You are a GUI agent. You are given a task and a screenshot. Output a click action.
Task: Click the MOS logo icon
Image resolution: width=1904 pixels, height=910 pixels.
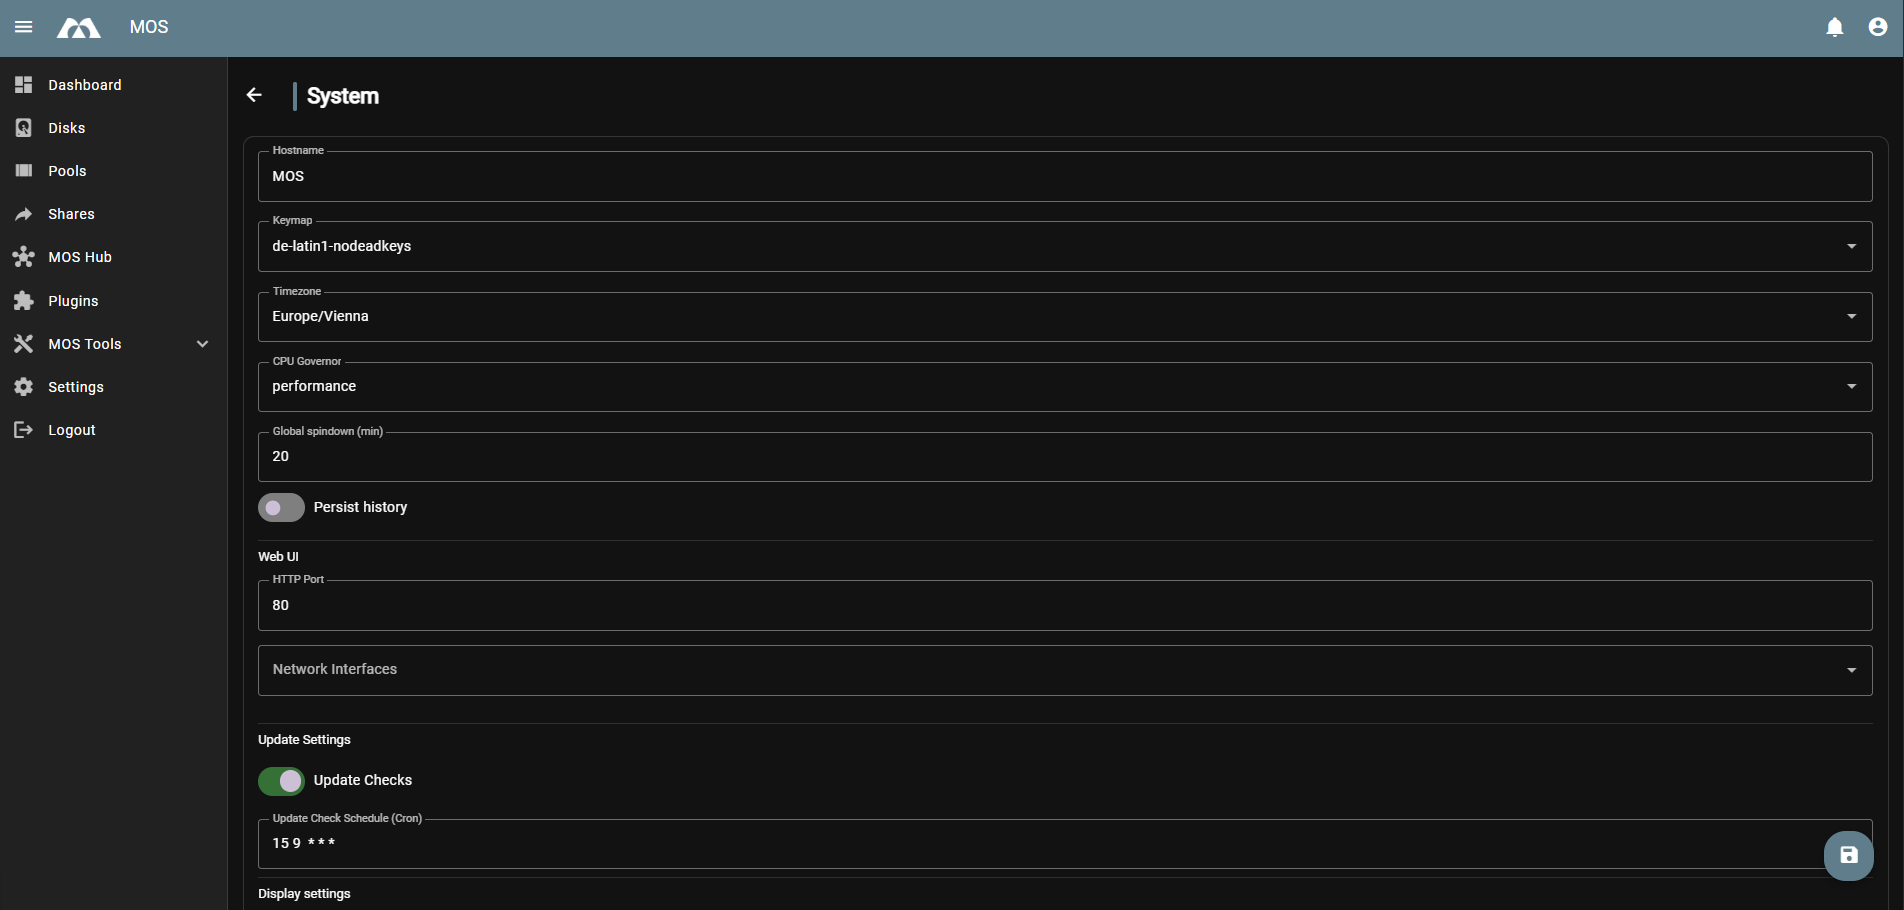tap(79, 28)
